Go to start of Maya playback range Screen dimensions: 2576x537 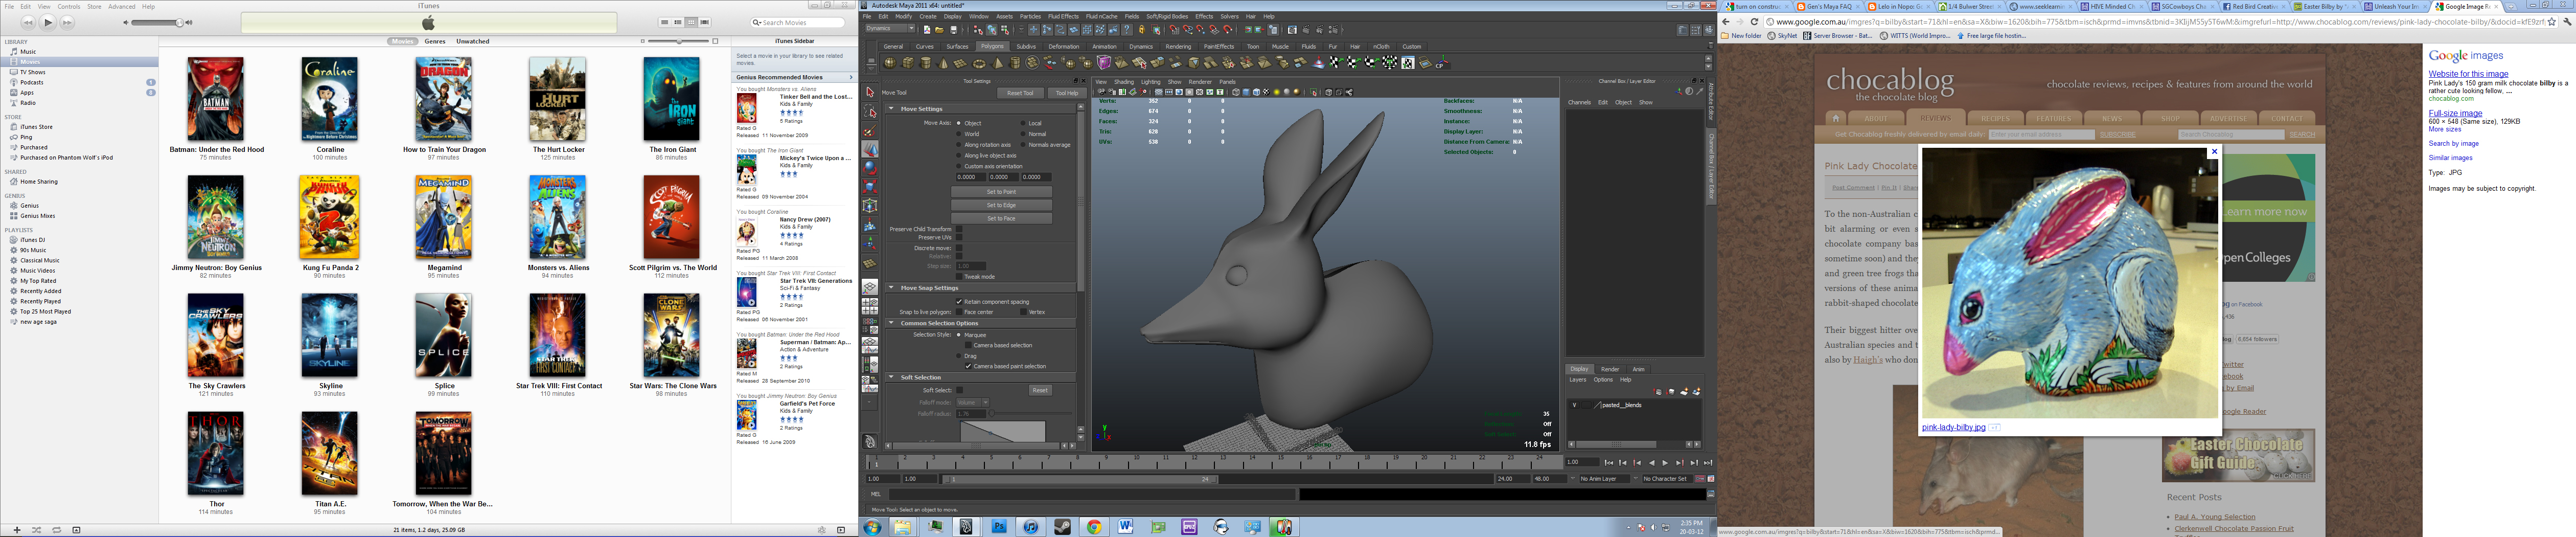click(1609, 463)
